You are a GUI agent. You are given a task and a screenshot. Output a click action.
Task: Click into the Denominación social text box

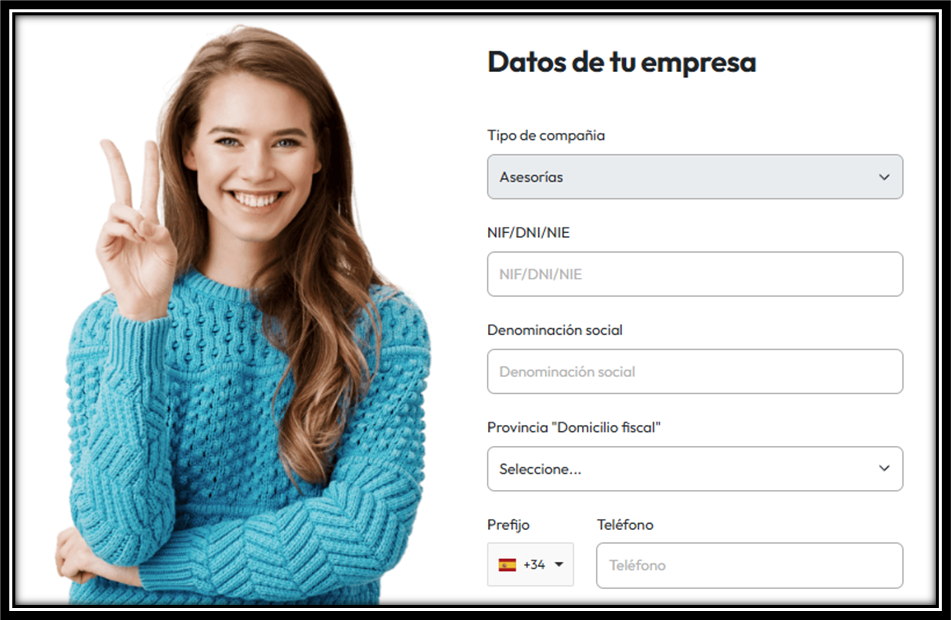pos(695,371)
